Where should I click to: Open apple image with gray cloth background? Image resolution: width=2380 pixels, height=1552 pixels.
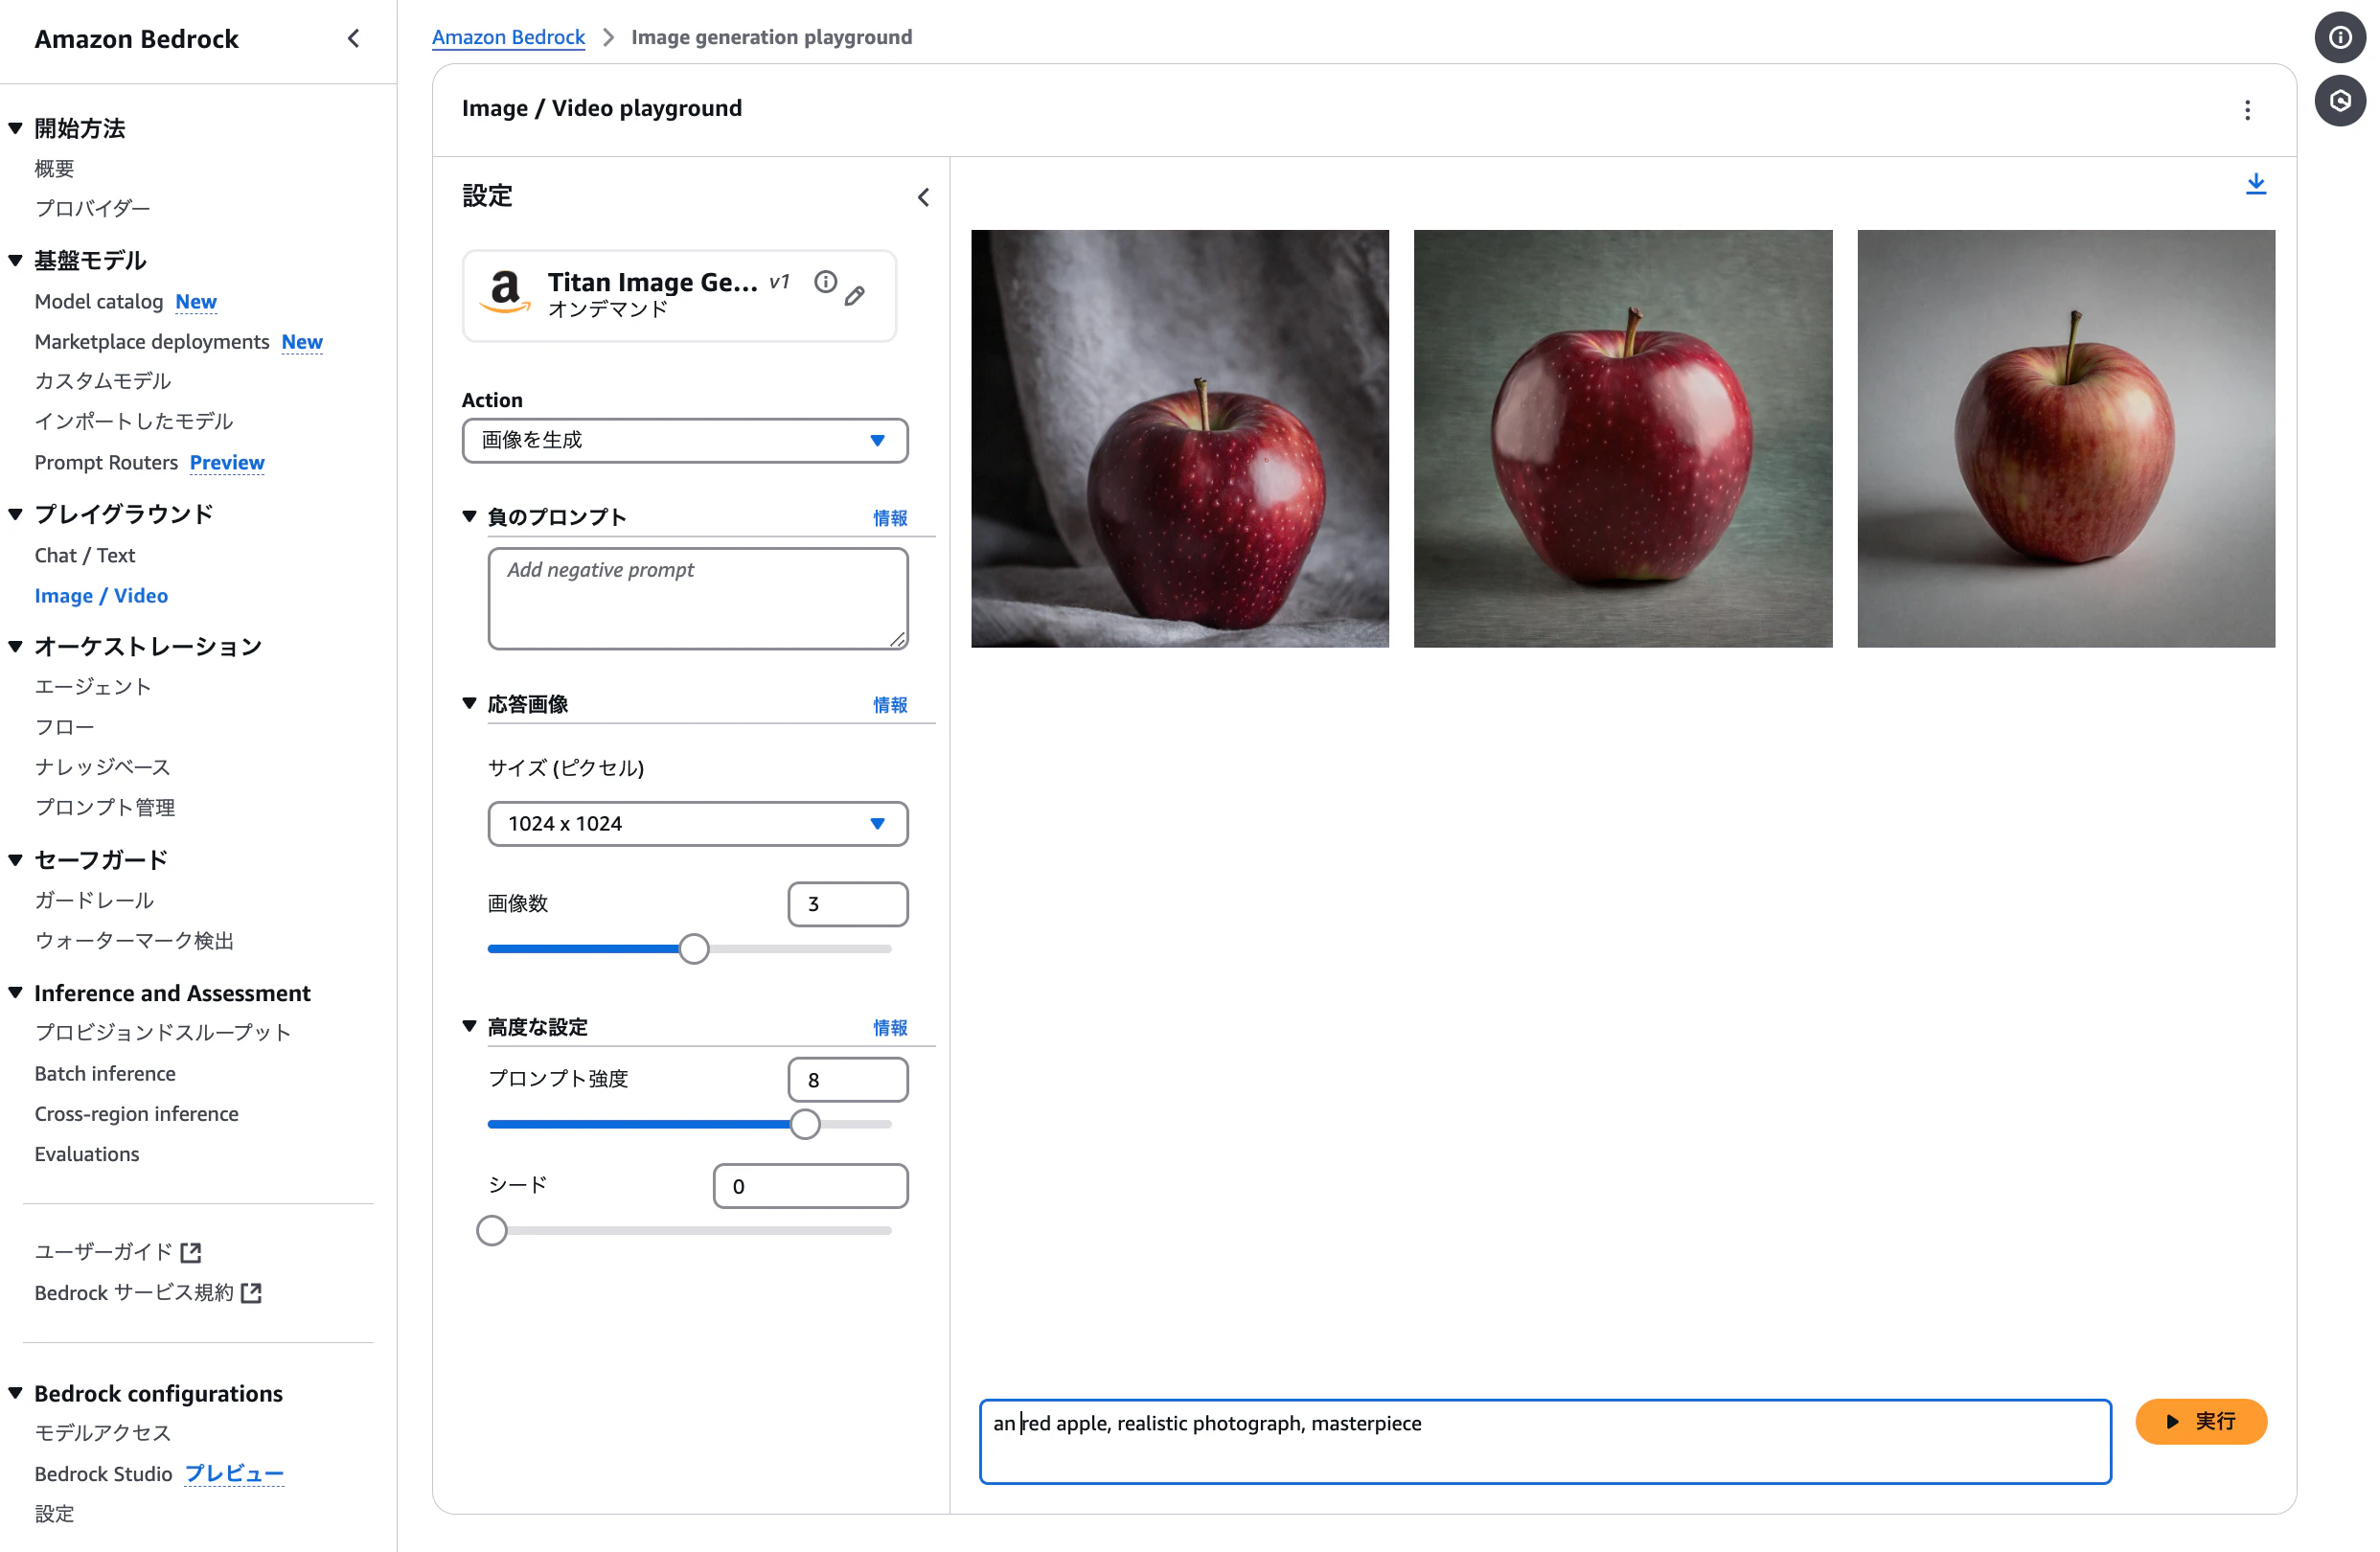[1180, 438]
